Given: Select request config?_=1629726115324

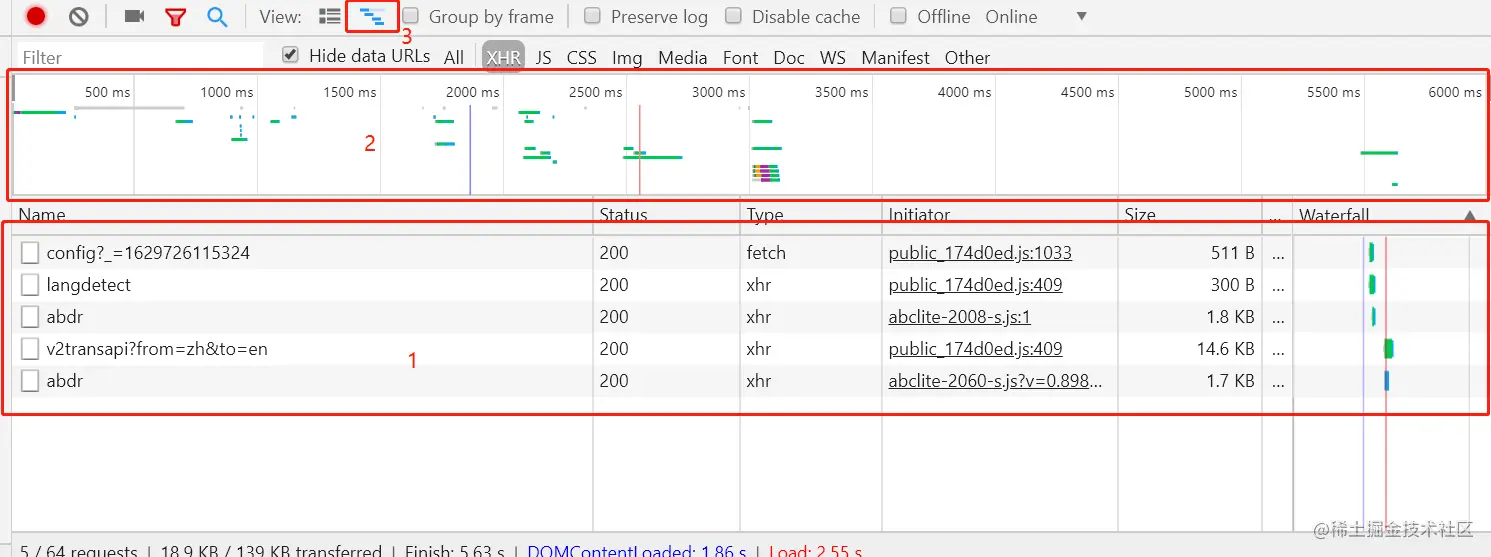Looking at the screenshot, I should tap(148, 253).
